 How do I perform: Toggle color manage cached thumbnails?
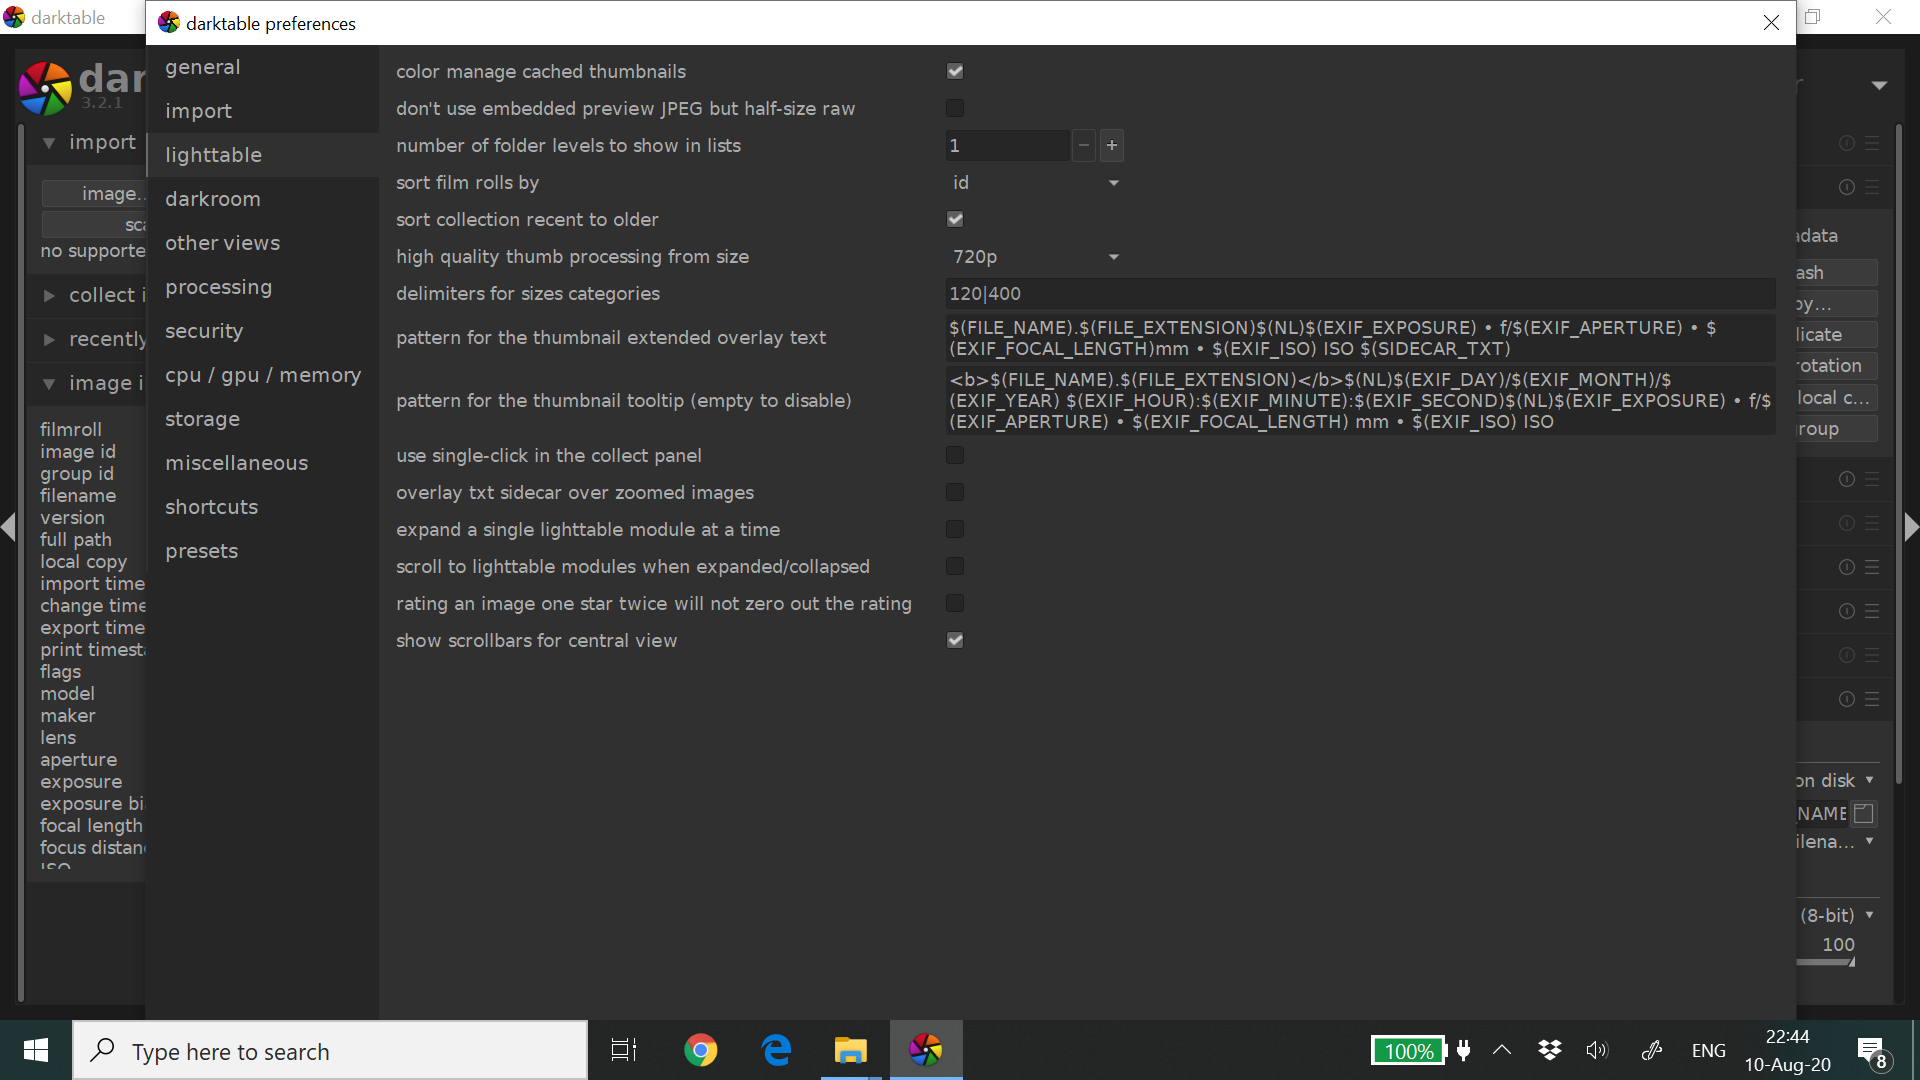pyautogui.click(x=955, y=71)
